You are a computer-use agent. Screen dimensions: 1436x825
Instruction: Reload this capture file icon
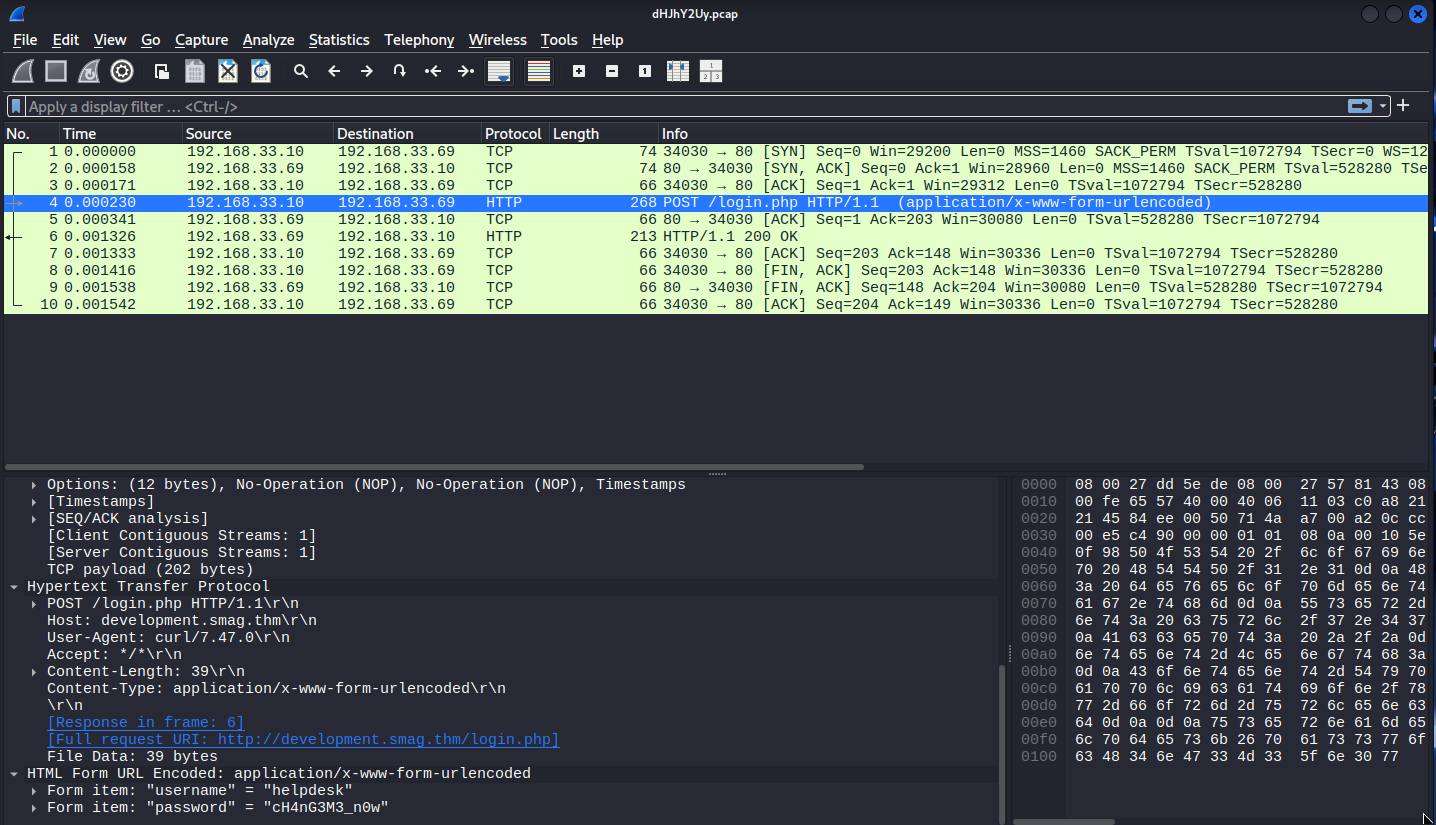click(x=261, y=71)
